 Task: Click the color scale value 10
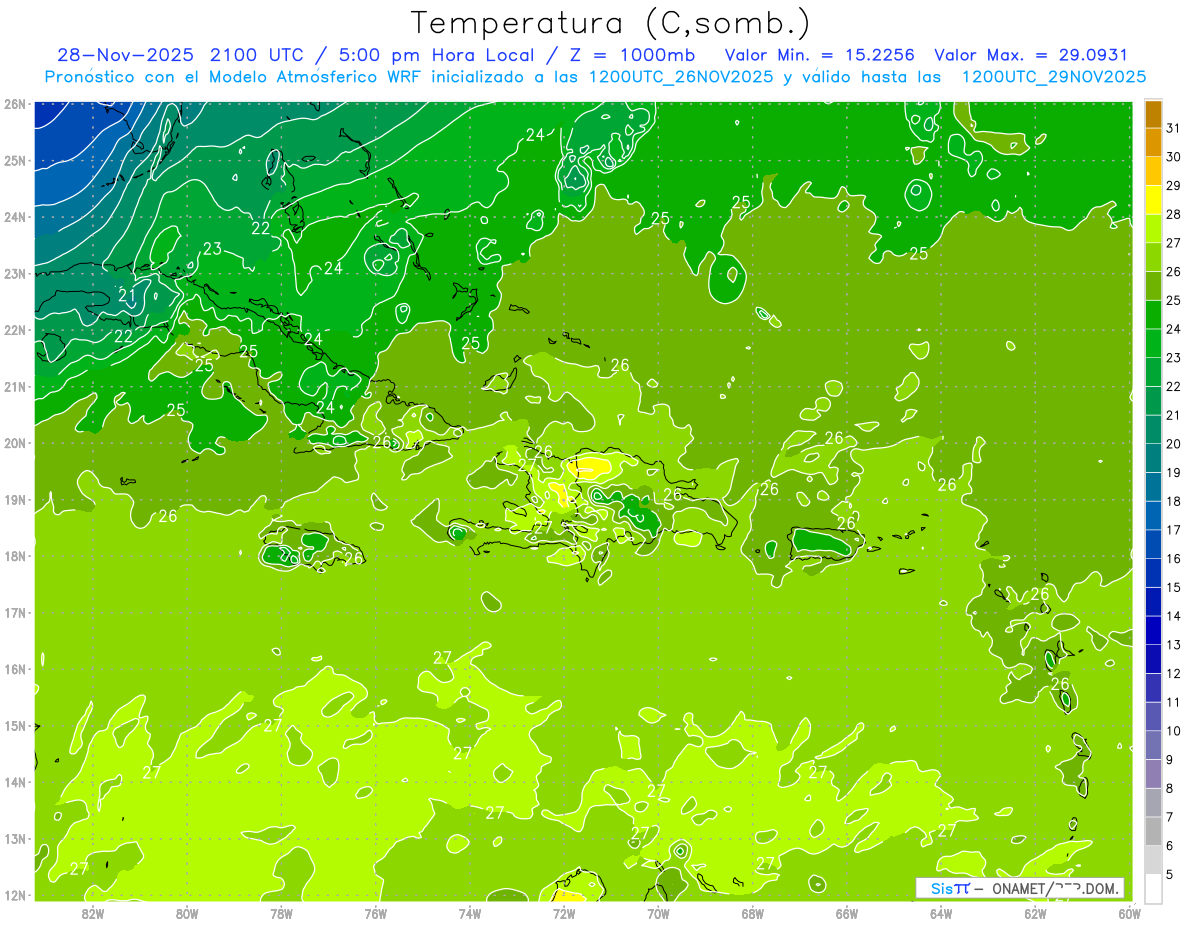pyautogui.click(x=1174, y=731)
